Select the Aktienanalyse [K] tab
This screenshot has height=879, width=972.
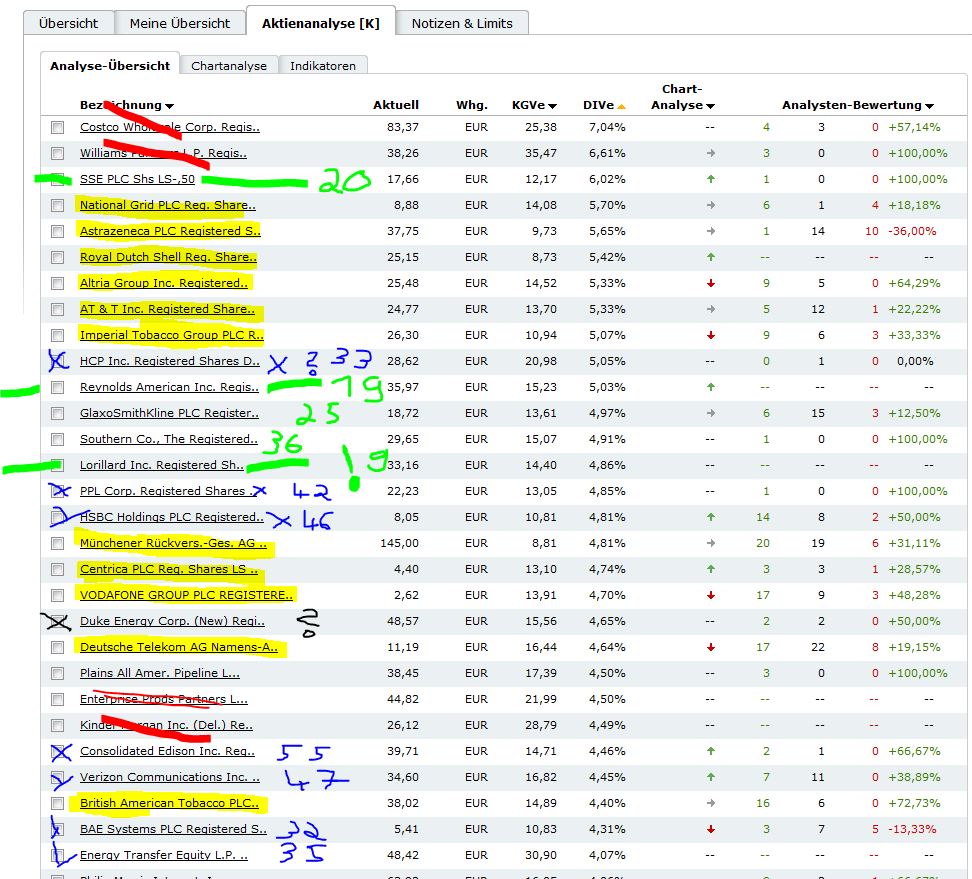coord(320,24)
